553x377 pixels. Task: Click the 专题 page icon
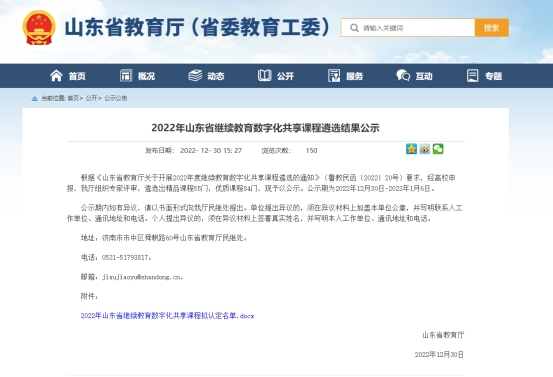point(473,75)
